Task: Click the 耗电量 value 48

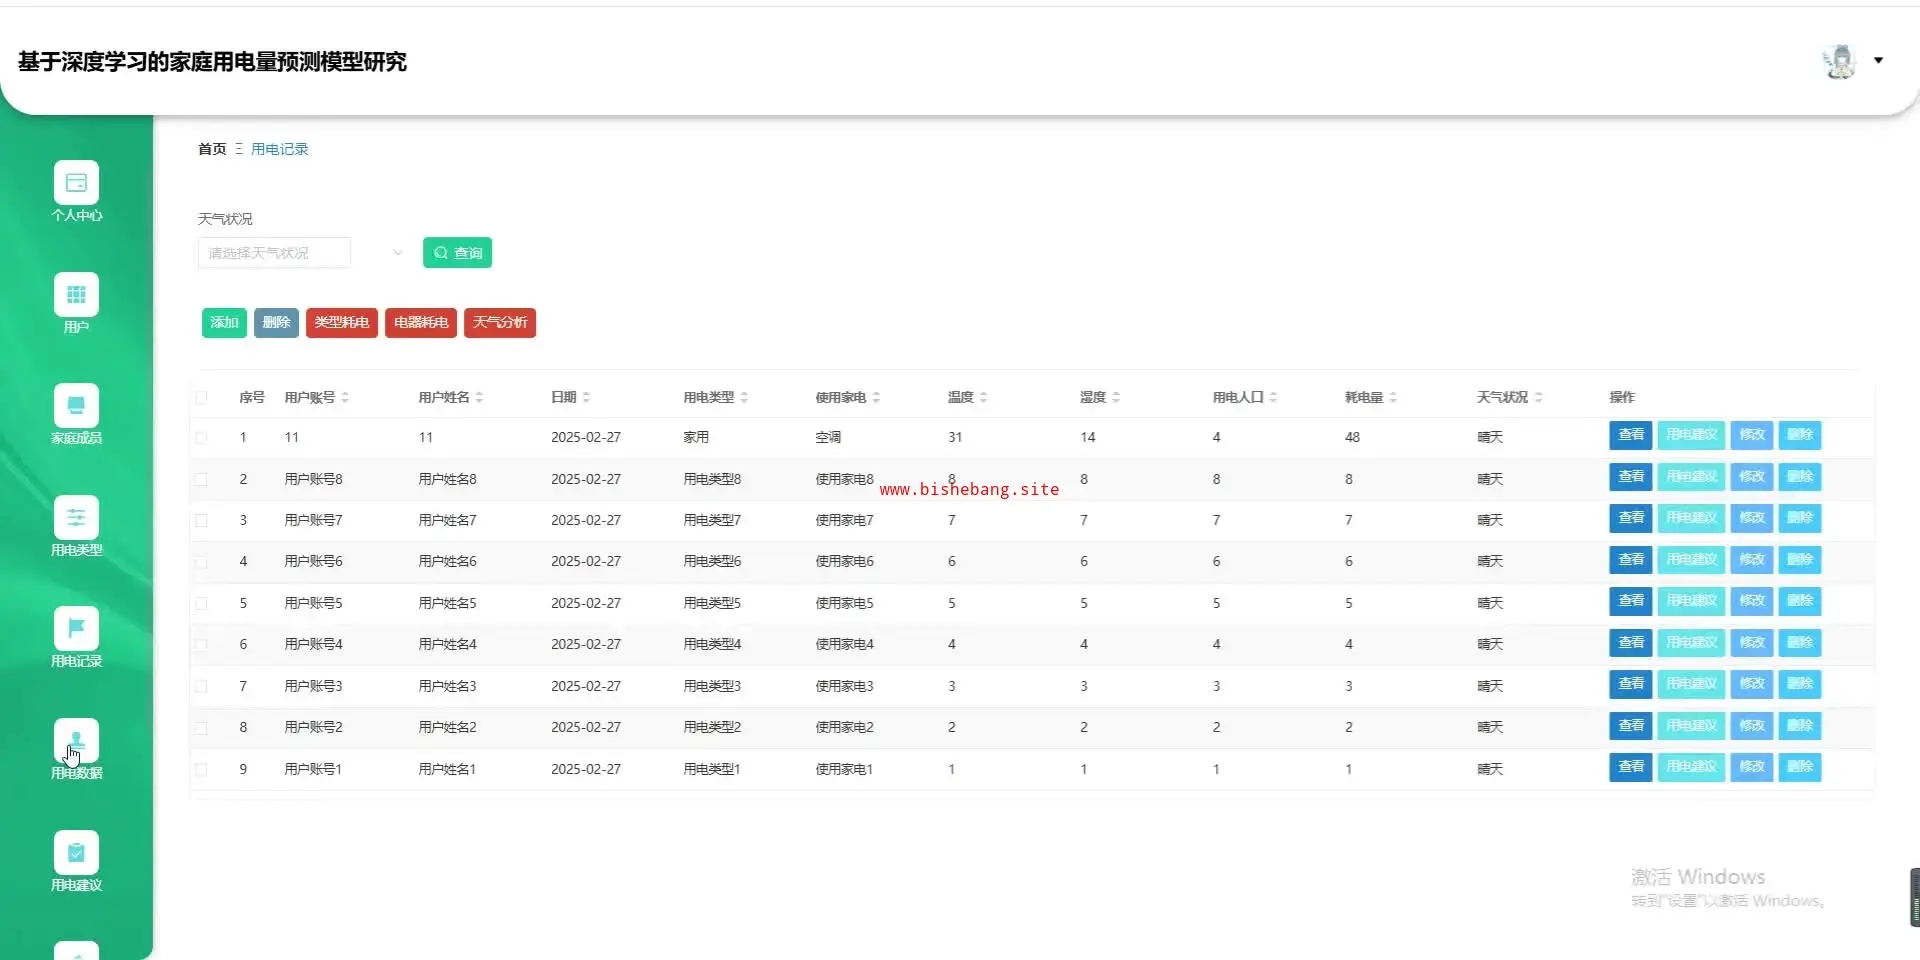Action: click(x=1352, y=437)
